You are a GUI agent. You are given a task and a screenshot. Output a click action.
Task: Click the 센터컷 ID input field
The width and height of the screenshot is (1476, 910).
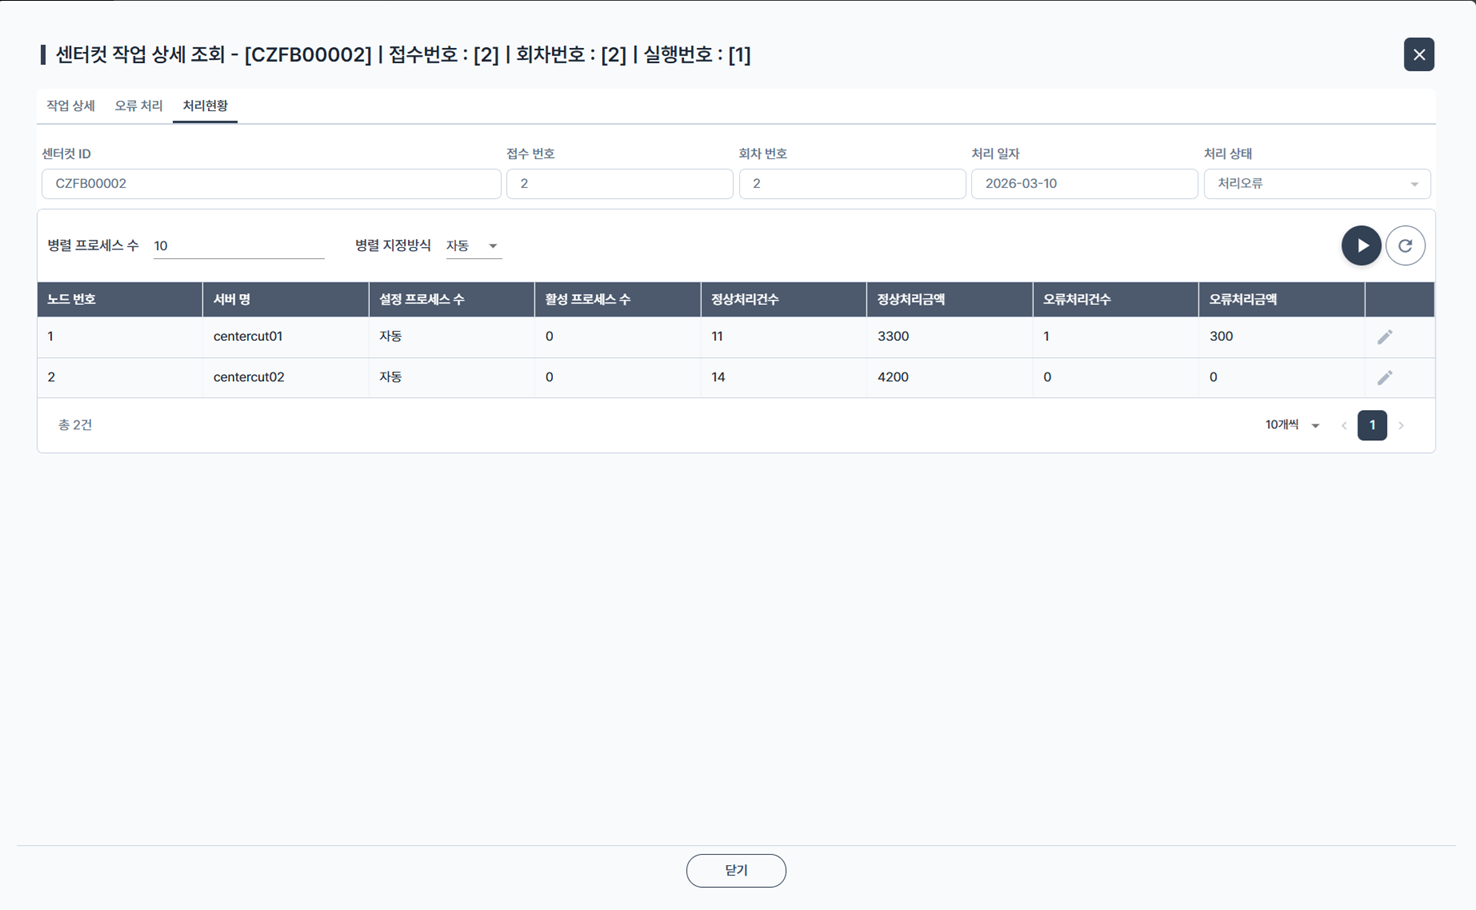click(271, 184)
